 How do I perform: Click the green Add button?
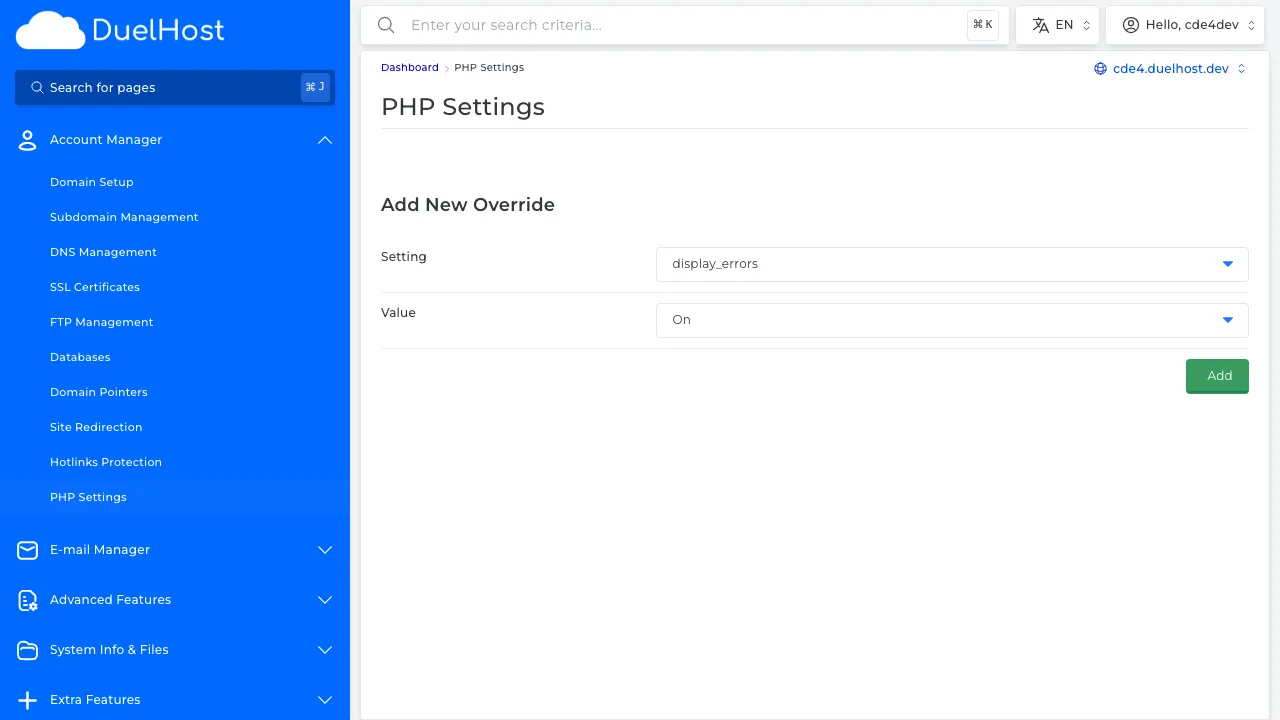click(1217, 376)
